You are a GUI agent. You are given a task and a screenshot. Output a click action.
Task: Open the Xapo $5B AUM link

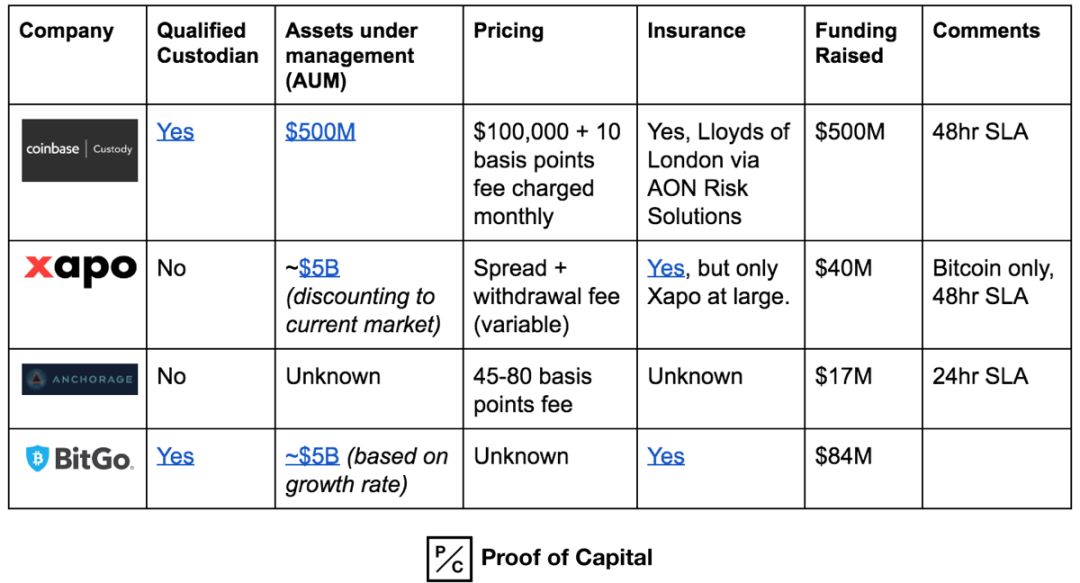click(319, 268)
